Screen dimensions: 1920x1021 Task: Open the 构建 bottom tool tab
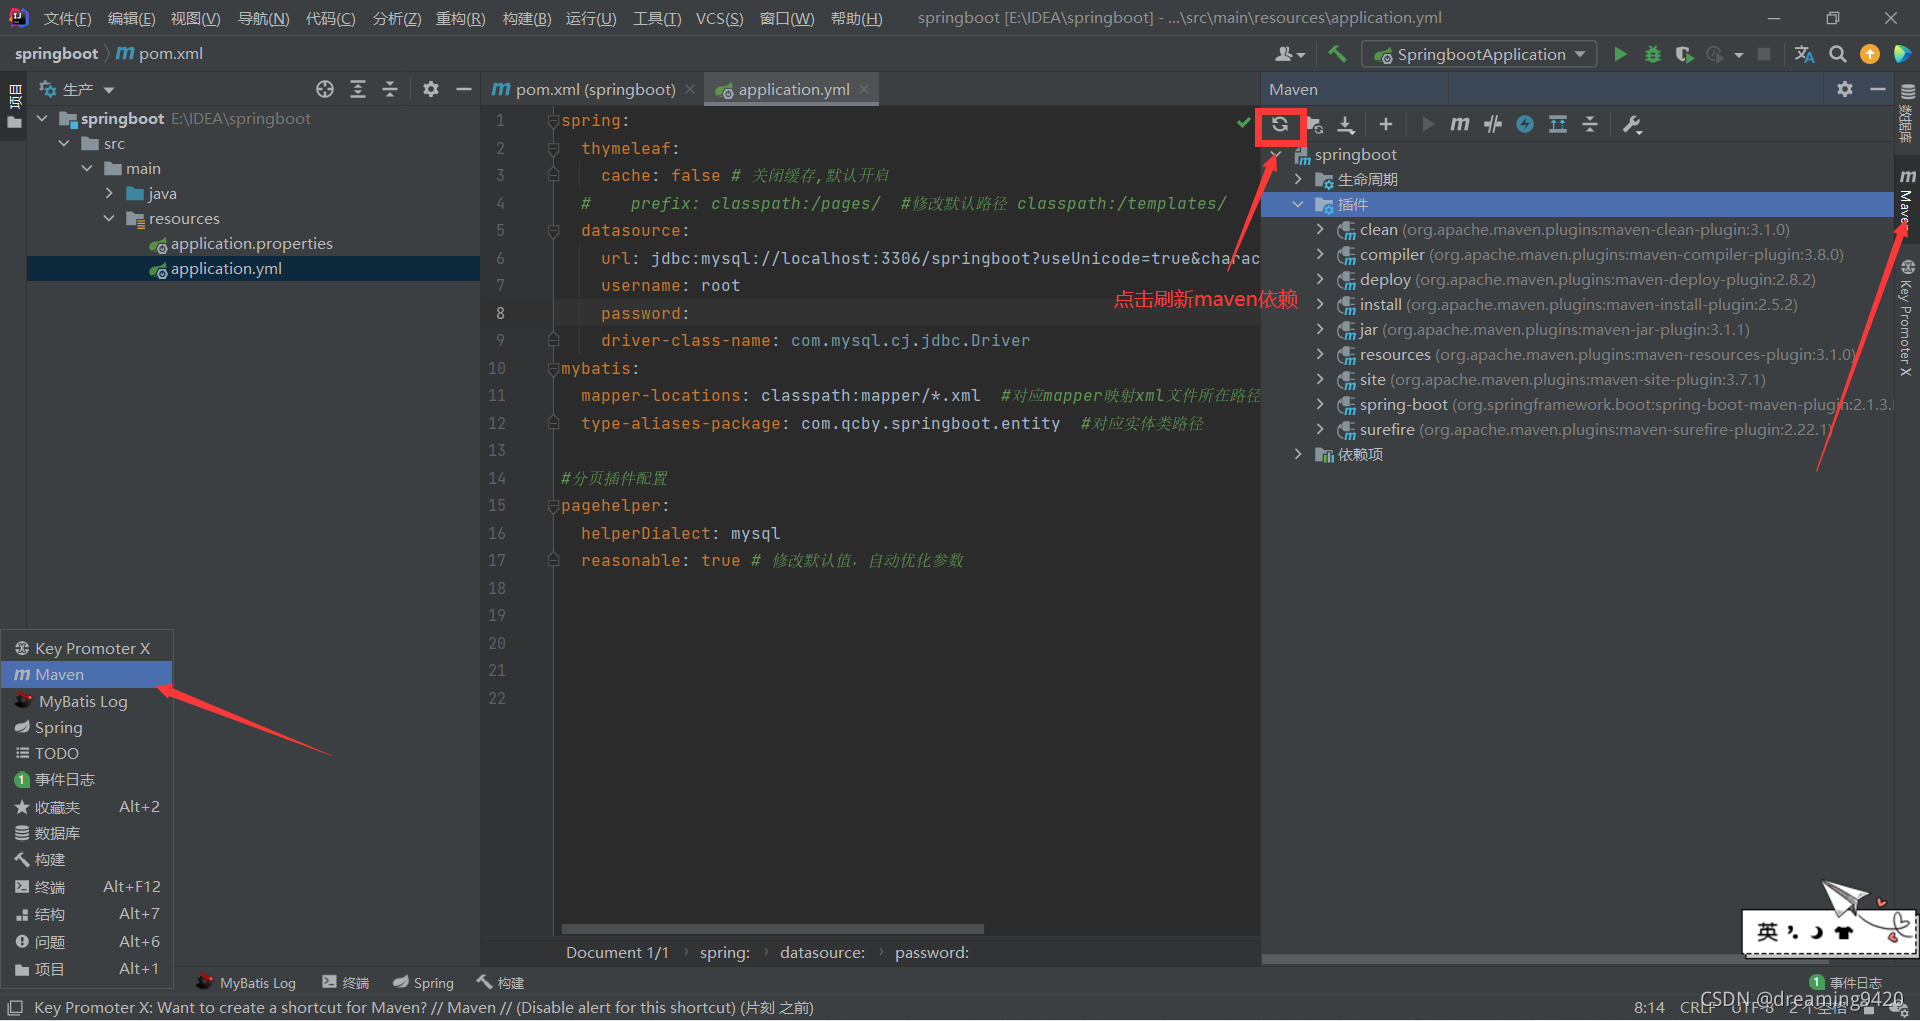501,983
